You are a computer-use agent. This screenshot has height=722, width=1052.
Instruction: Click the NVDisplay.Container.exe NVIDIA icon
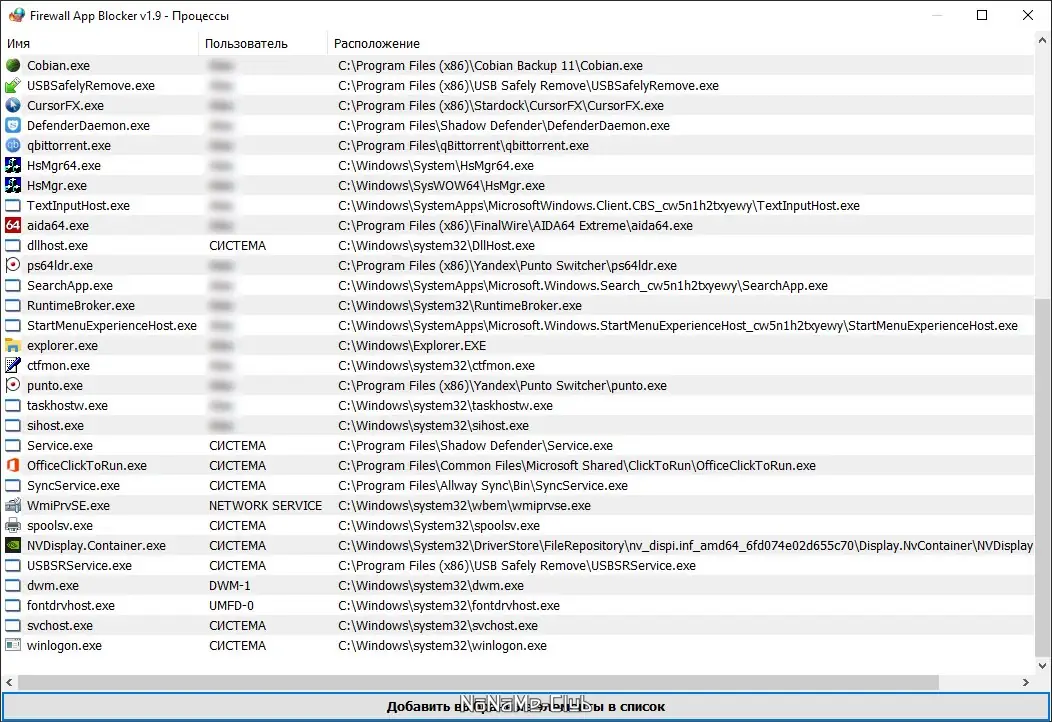[13, 546]
